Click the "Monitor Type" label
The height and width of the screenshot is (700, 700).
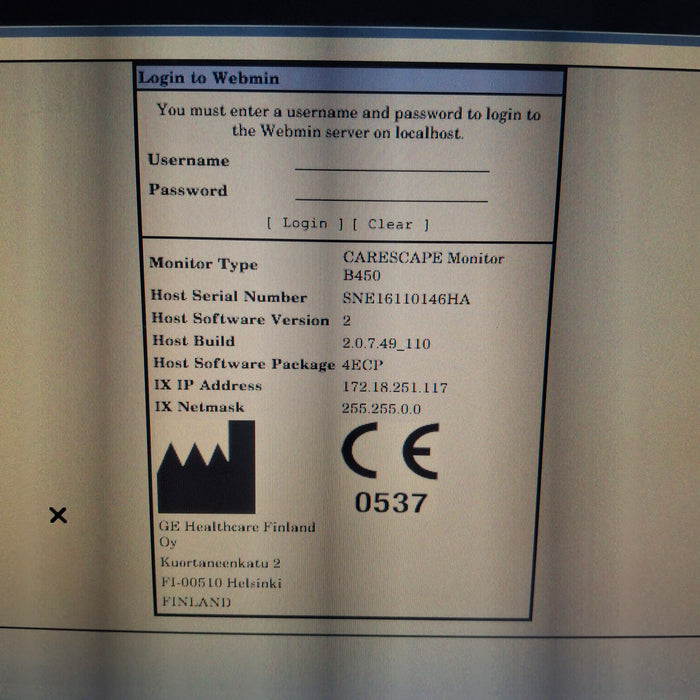(x=204, y=263)
